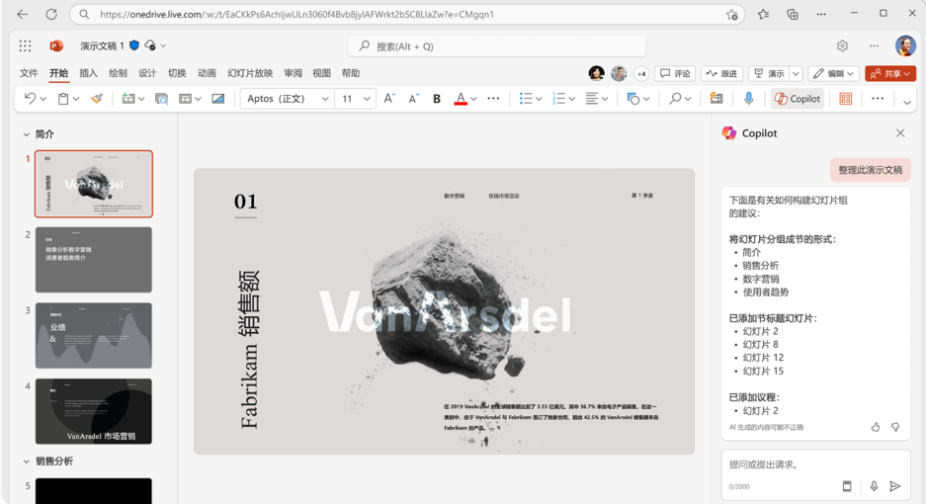Click the Find magnifier icon in the ribbon
This screenshot has width=926, height=504.
675,99
